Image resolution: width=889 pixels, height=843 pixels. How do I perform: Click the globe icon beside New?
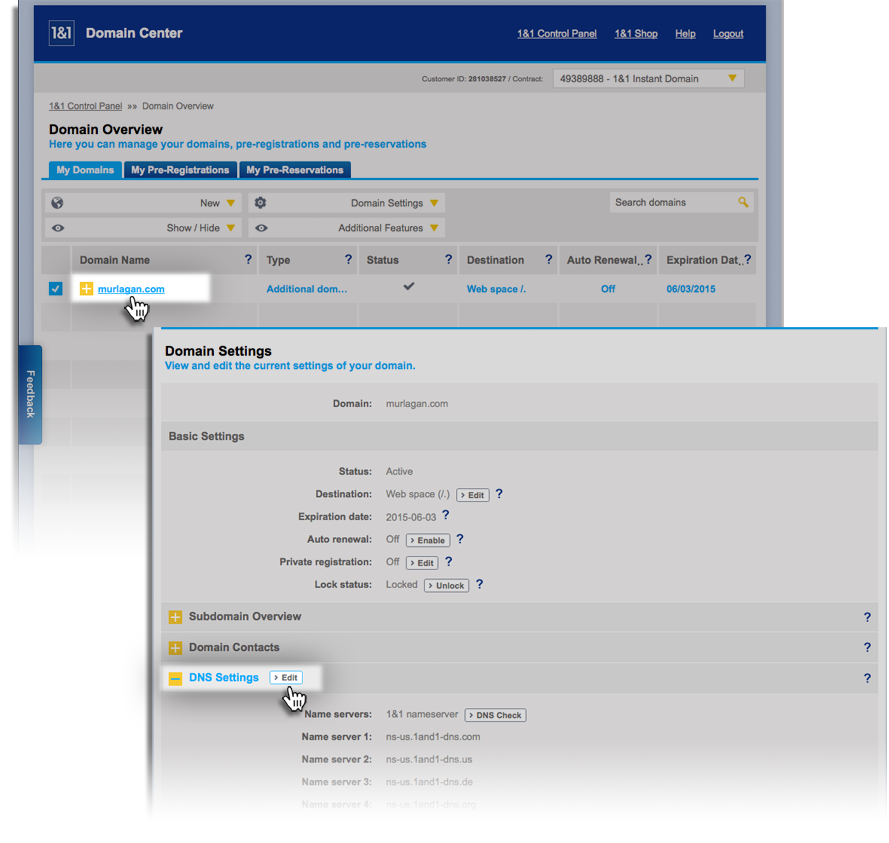point(57,203)
